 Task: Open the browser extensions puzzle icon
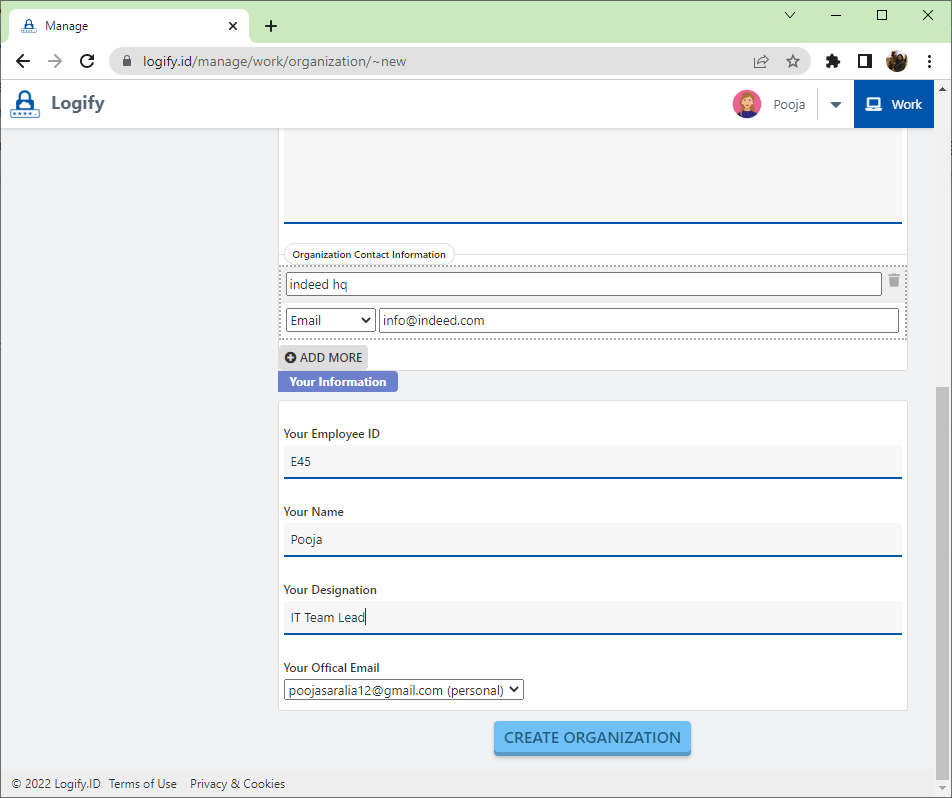pos(832,61)
